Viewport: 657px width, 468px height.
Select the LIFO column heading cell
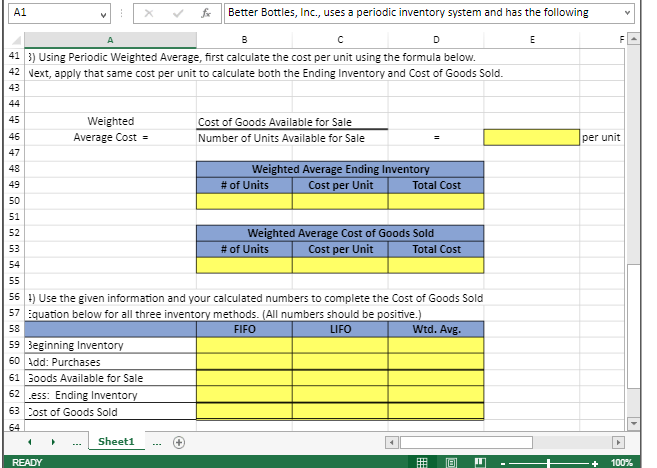point(340,329)
